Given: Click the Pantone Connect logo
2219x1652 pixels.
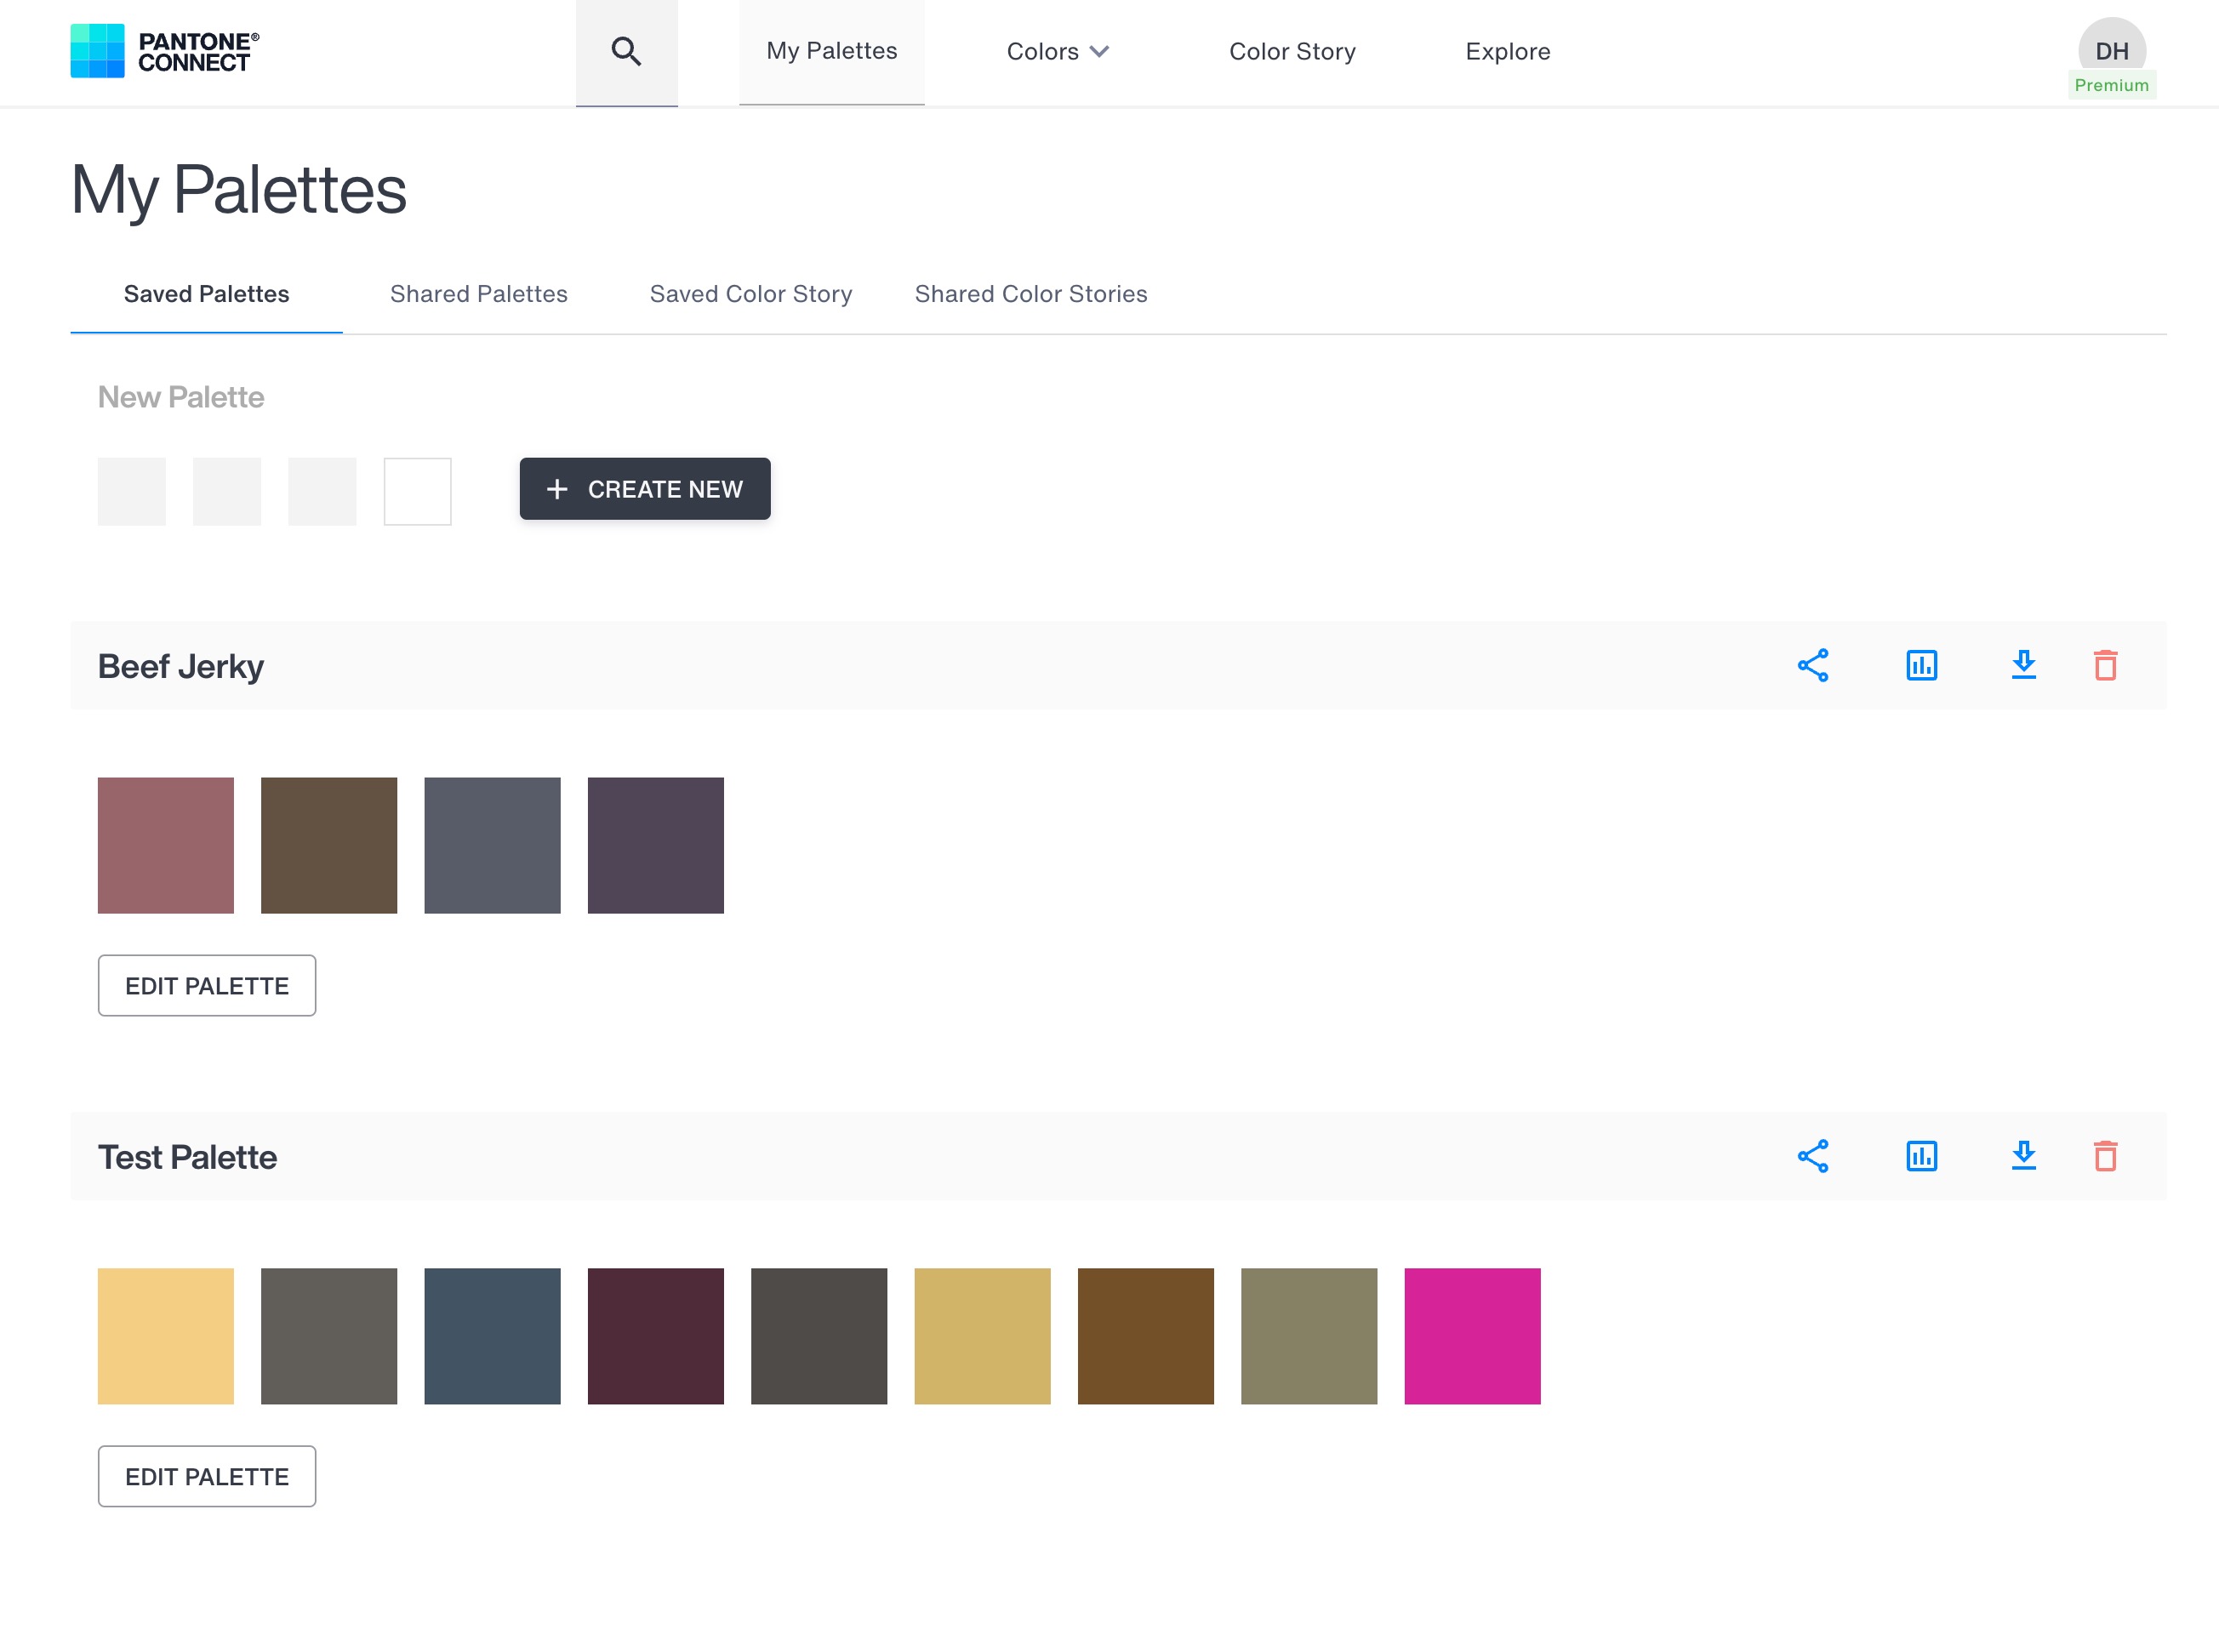Looking at the screenshot, I should click(165, 51).
